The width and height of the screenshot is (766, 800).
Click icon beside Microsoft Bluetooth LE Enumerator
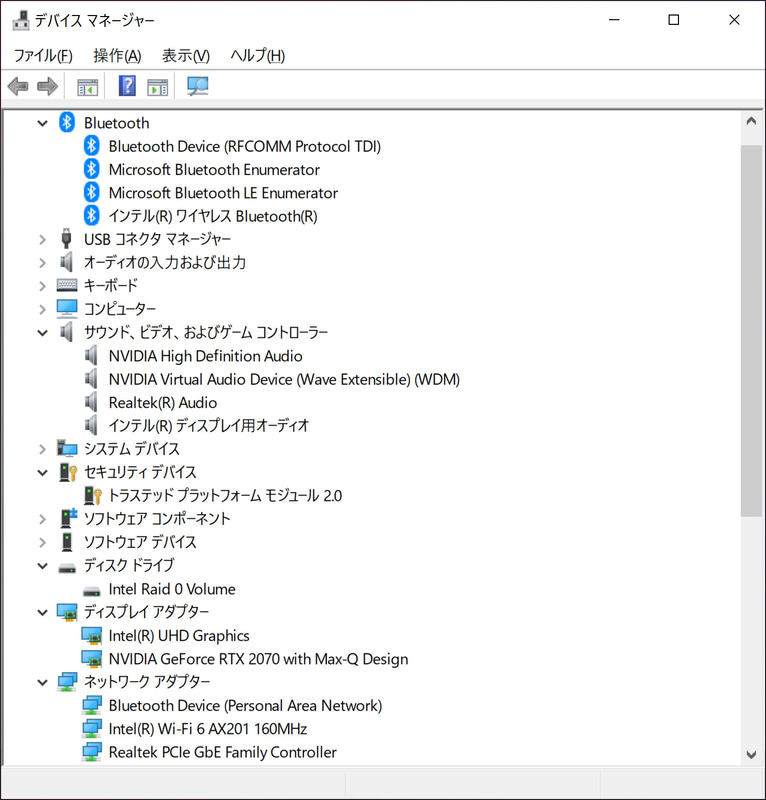pyautogui.click(x=91, y=192)
